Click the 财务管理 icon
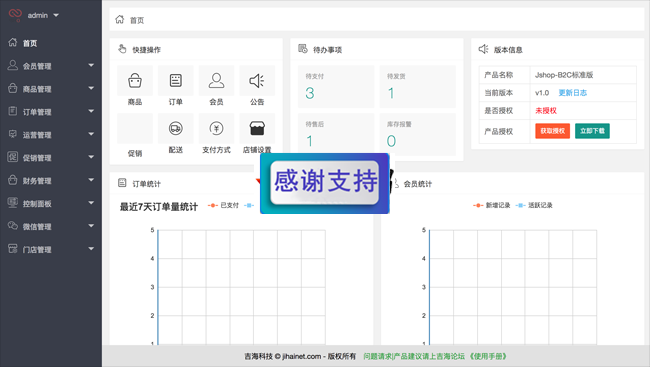Screen dimensions: 650x367 (13, 180)
